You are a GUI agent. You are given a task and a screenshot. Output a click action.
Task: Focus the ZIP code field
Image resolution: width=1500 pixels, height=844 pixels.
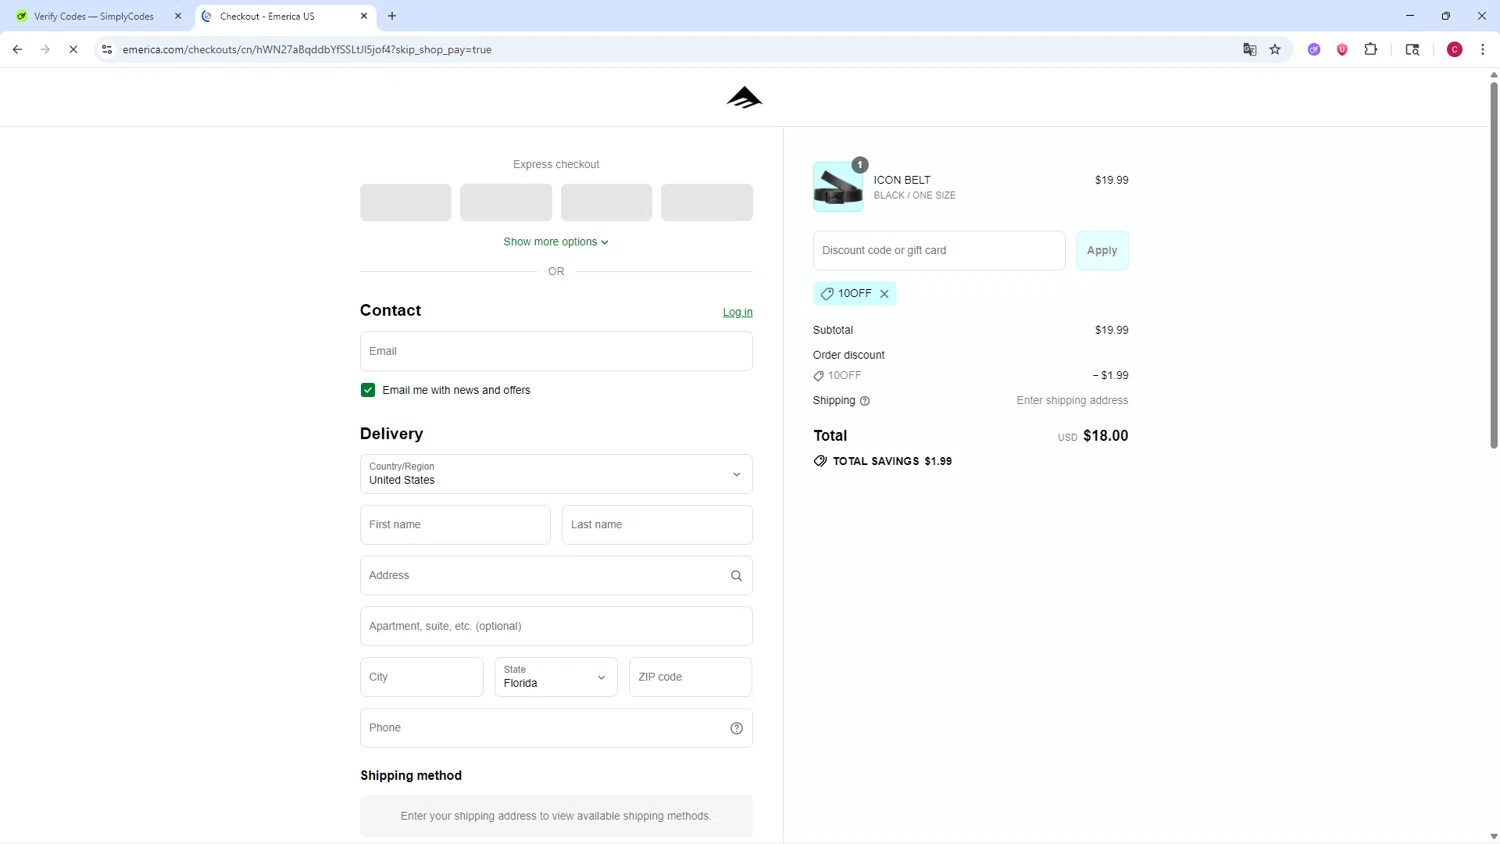(x=690, y=677)
